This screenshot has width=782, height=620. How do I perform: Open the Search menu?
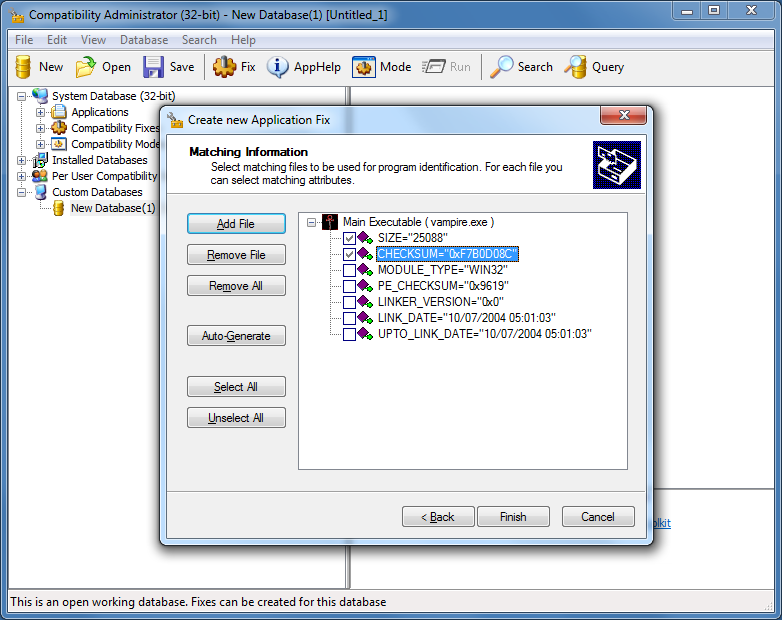[x=199, y=40]
